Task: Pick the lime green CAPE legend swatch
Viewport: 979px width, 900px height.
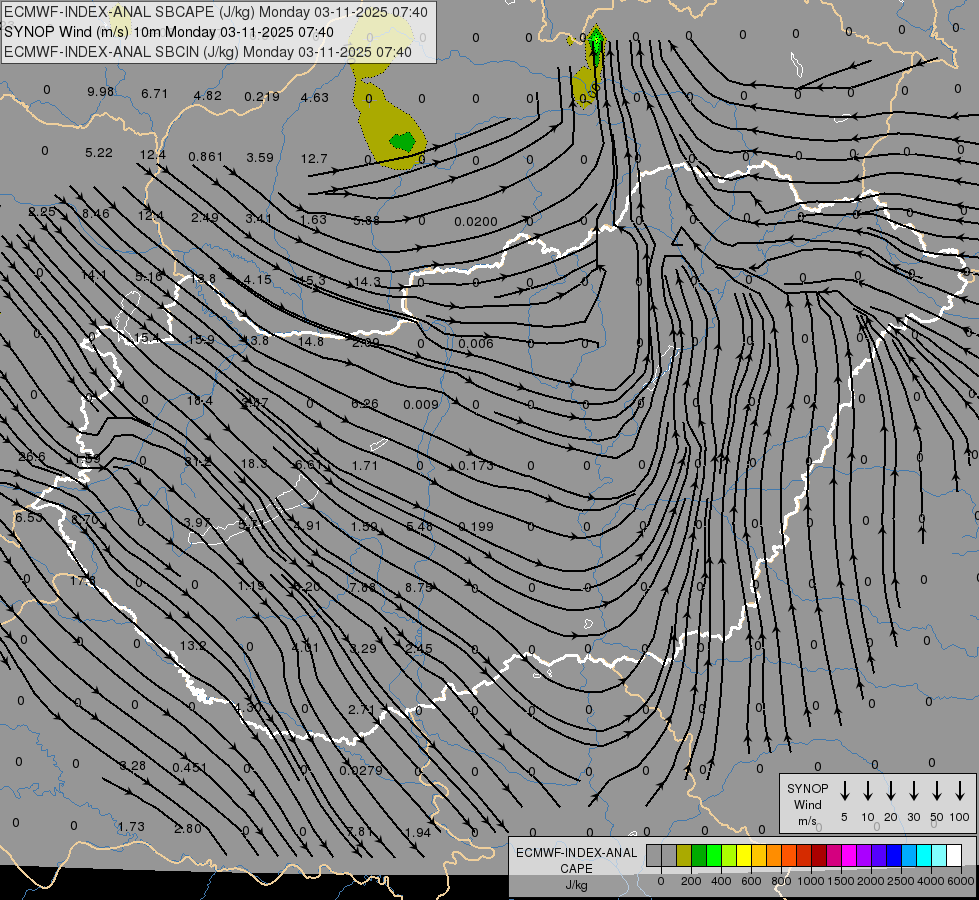Action: [x=729, y=856]
